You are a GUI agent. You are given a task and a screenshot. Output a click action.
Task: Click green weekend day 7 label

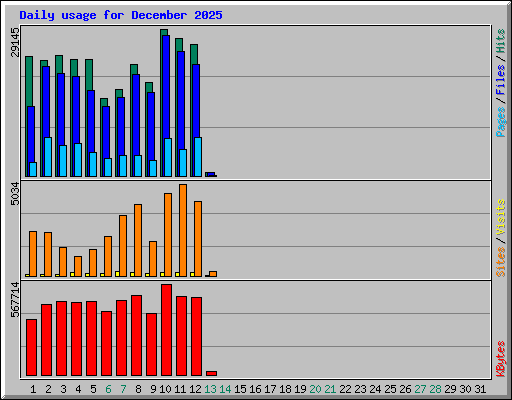pyautogui.click(x=123, y=389)
